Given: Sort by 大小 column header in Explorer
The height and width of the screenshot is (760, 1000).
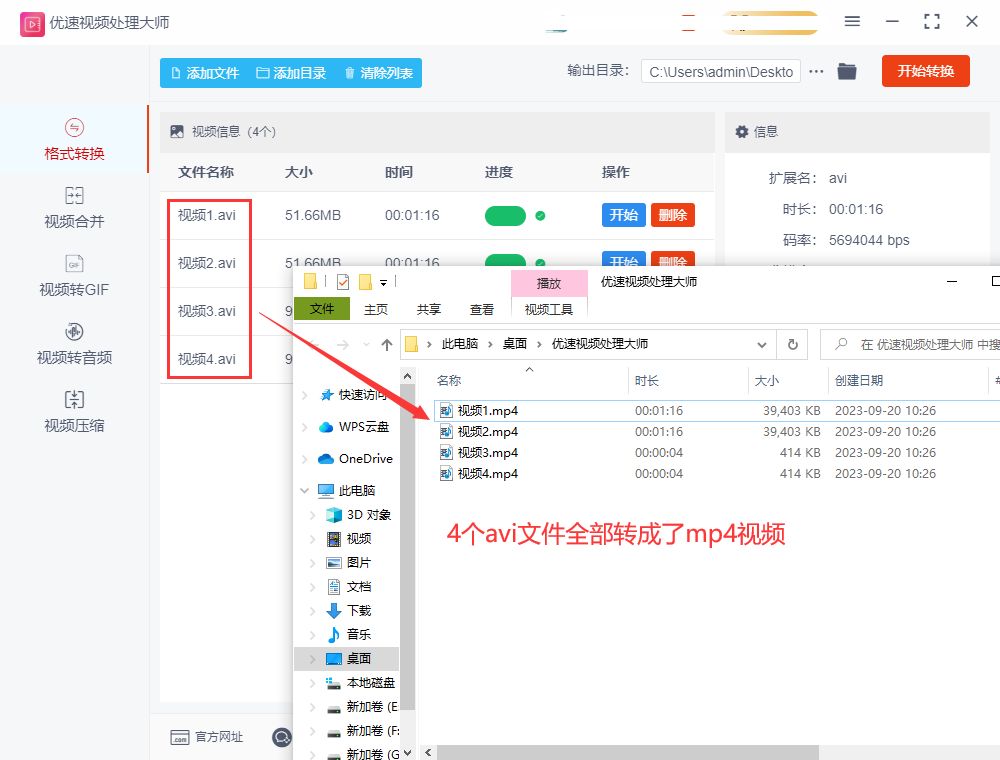Looking at the screenshot, I should [767, 381].
